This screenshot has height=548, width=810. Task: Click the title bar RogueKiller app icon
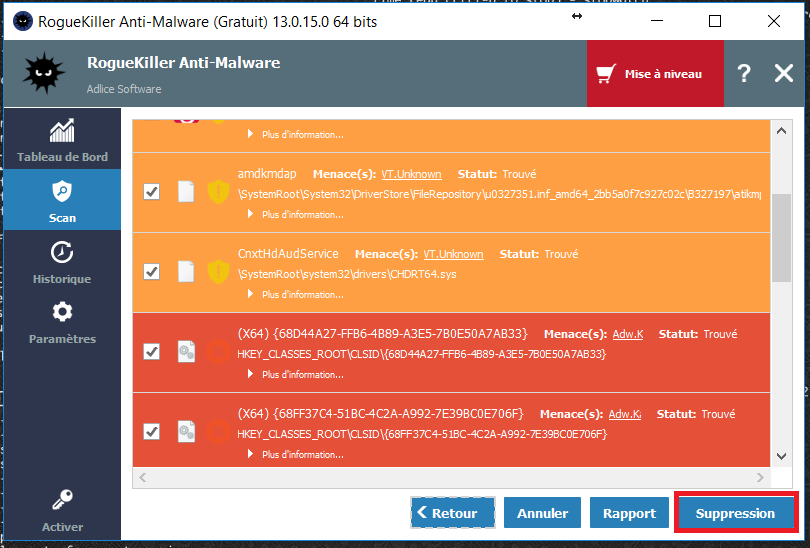23,21
